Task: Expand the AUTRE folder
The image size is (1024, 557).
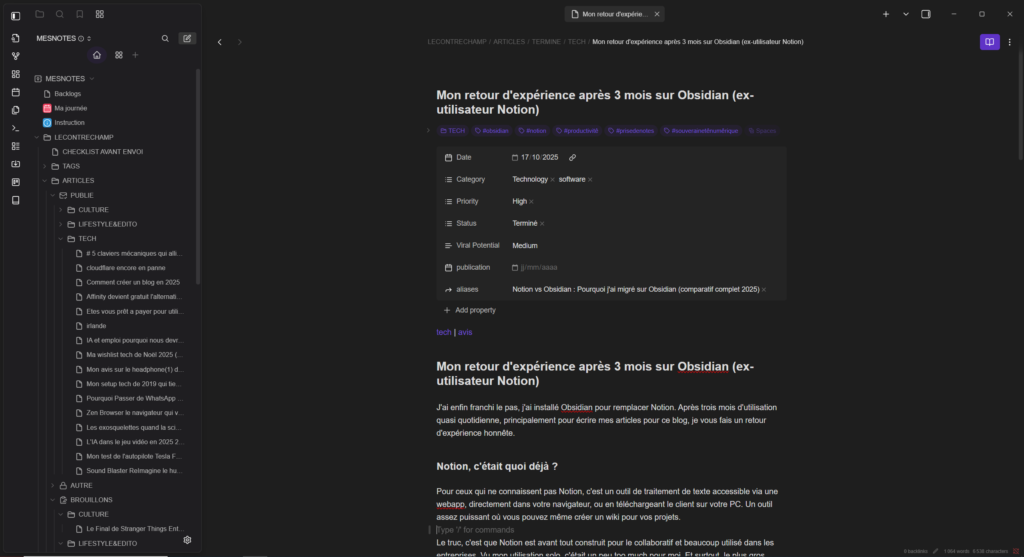Action: (x=53, y=486)
